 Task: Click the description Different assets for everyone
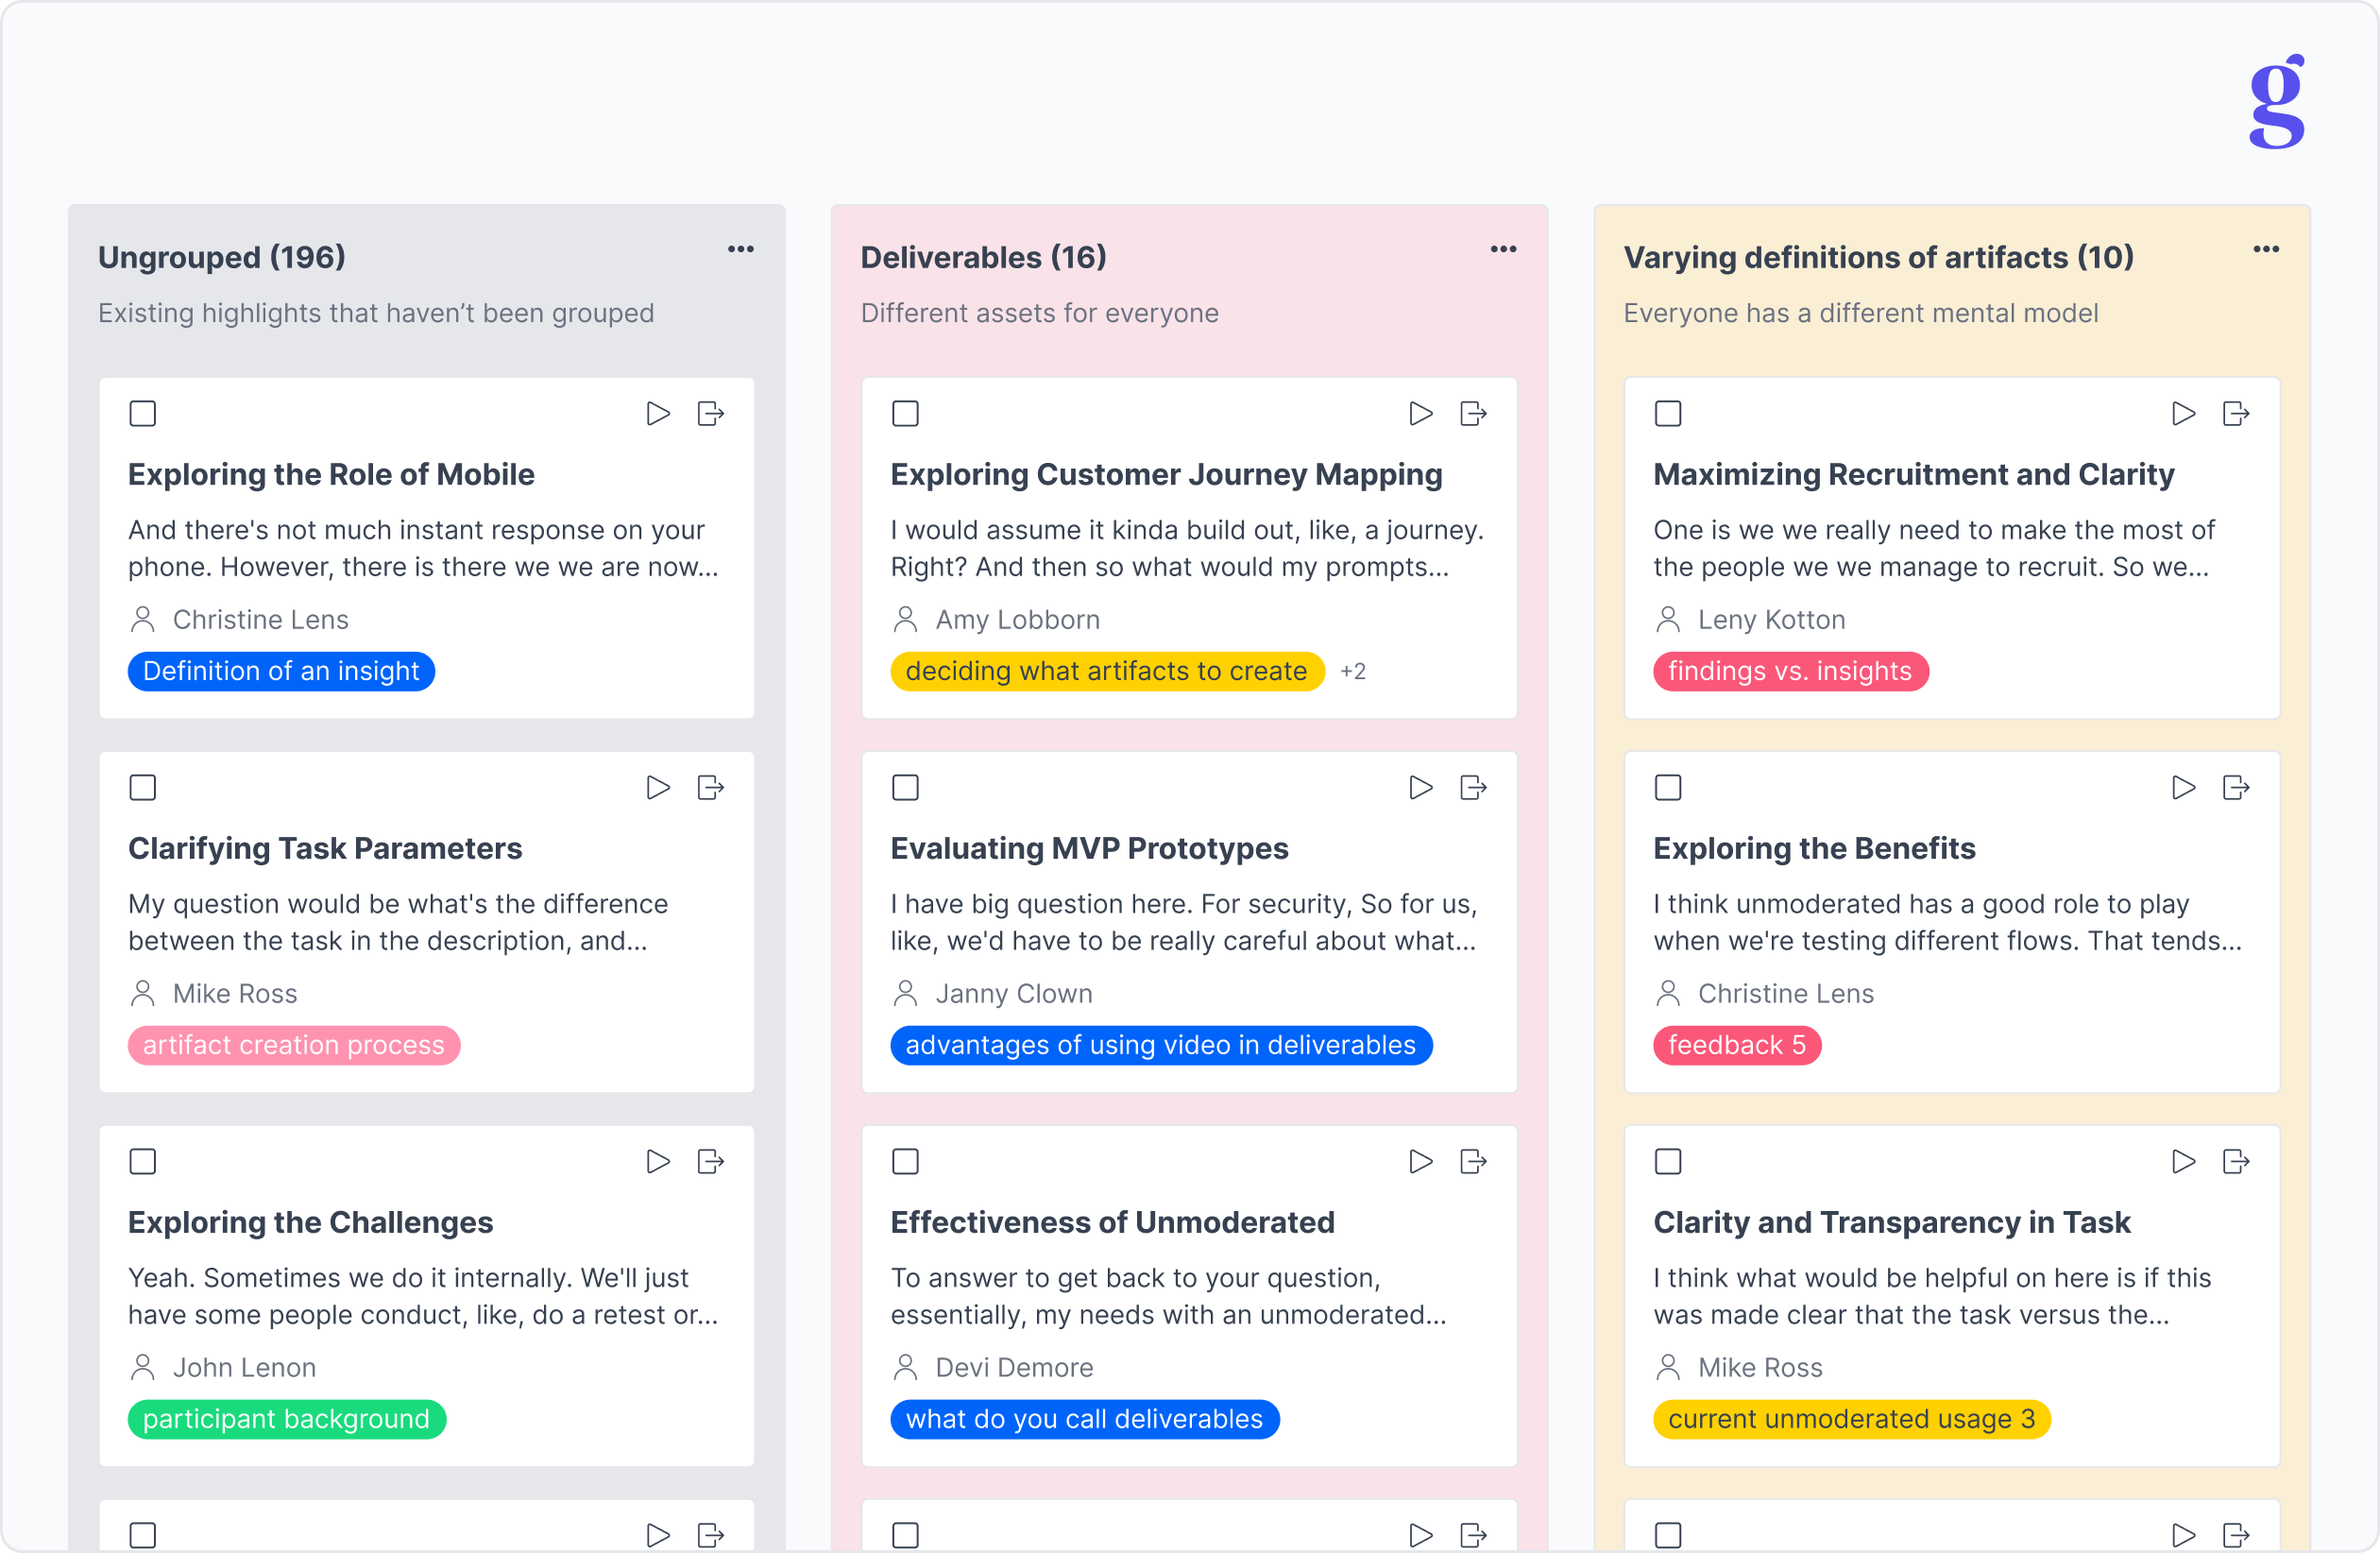click(1040, 314)
